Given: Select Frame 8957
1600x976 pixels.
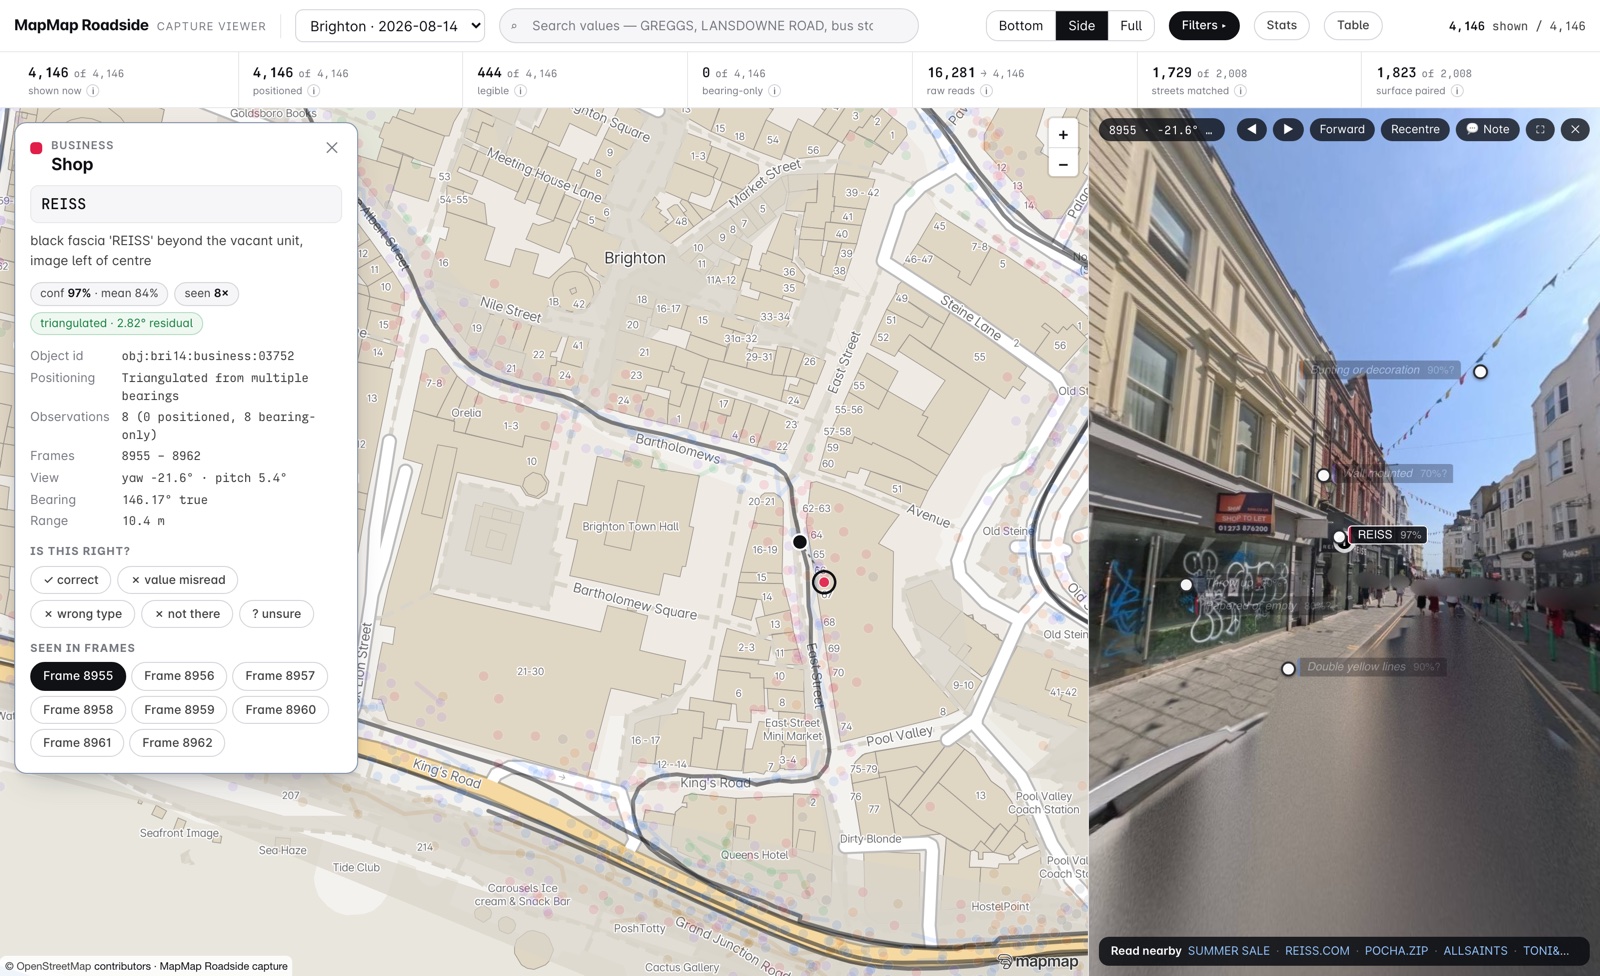Looking at the screenshot, I should [x=280, y=676].
